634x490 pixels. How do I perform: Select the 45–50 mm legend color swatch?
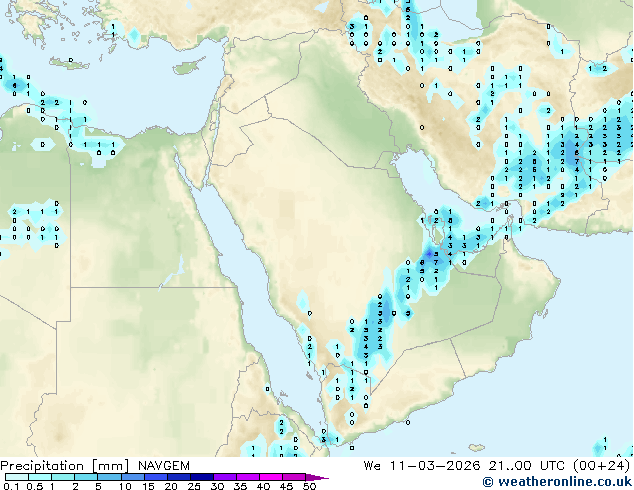294,477
